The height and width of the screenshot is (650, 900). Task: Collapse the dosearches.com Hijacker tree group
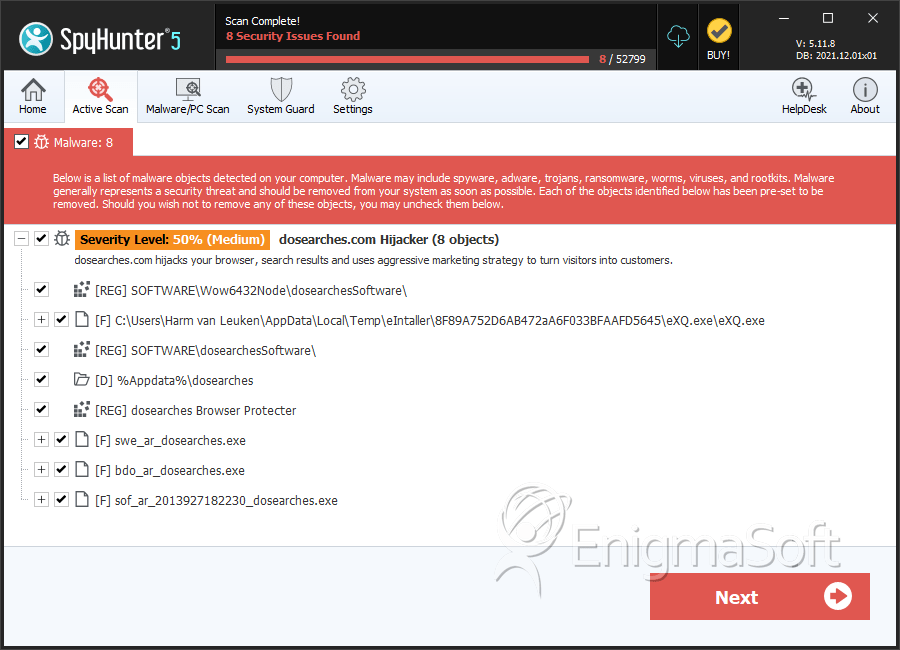pos(21,238)
